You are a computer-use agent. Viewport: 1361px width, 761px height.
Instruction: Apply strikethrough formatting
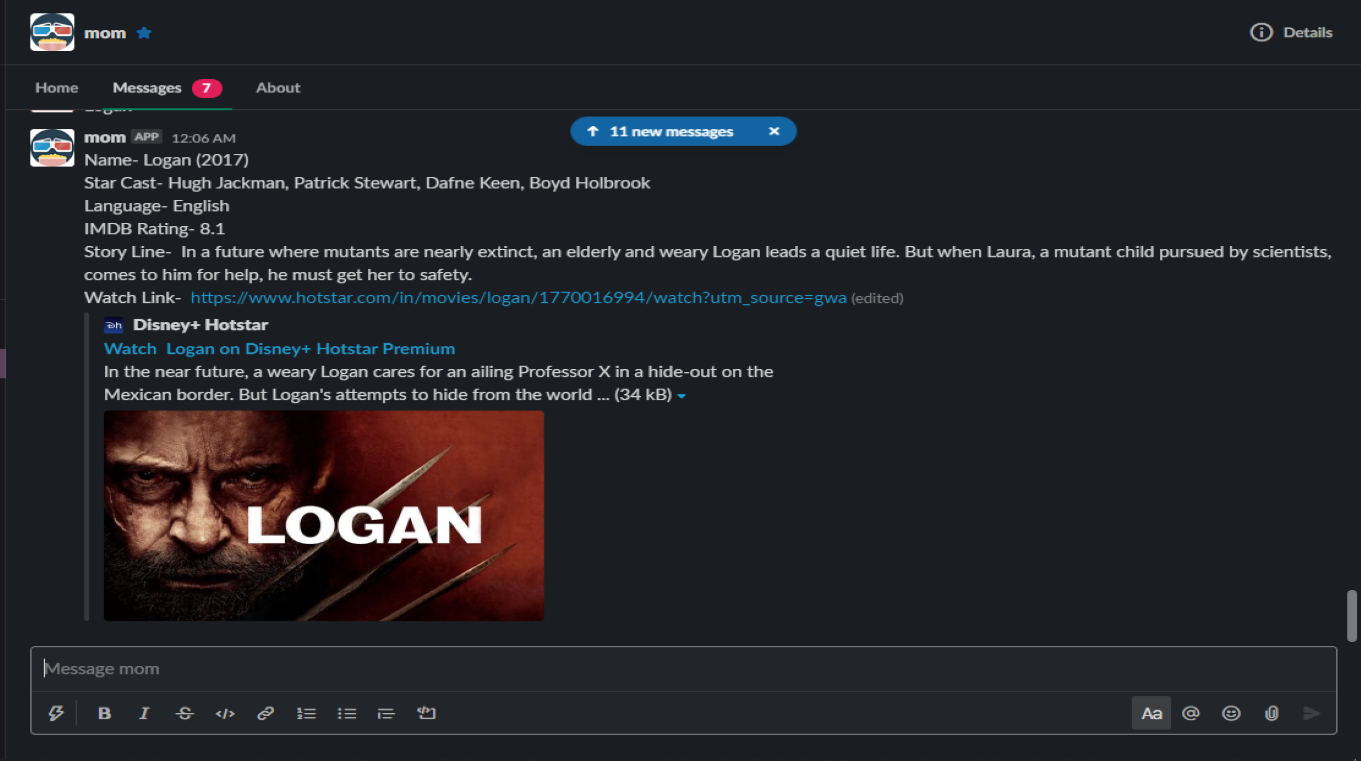(x=185, y=713)
